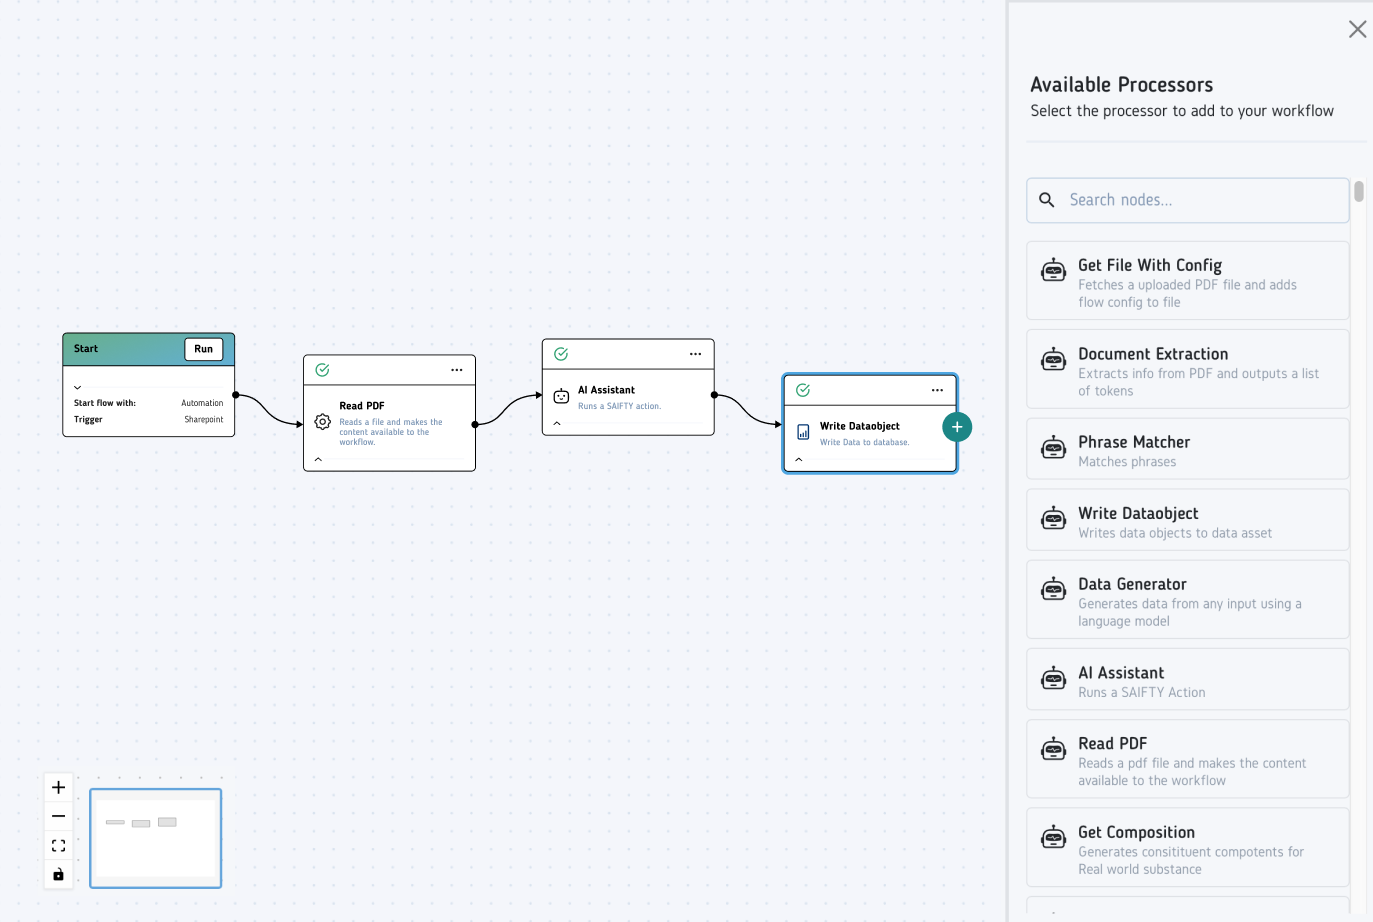This screenshot has width=1373, height=922.
Task: Click the Run button on Start node
Action: (x=204, y=349)
